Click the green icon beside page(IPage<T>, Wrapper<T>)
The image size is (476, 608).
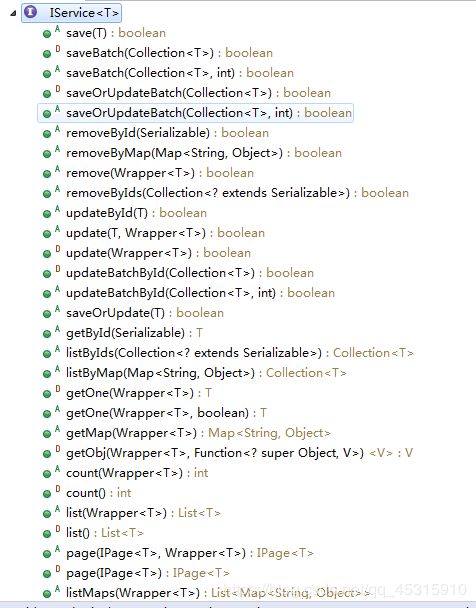[x=47, y=554]
